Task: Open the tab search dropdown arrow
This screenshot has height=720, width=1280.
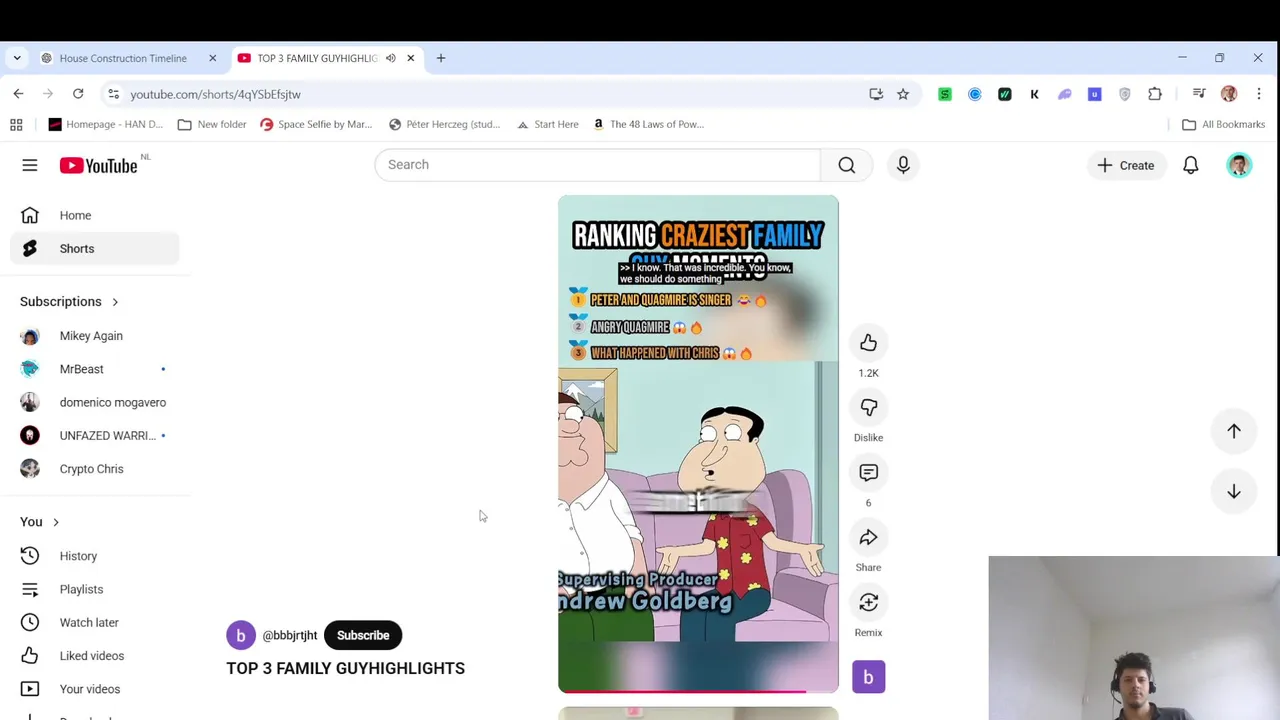Action: click(17, 58)
